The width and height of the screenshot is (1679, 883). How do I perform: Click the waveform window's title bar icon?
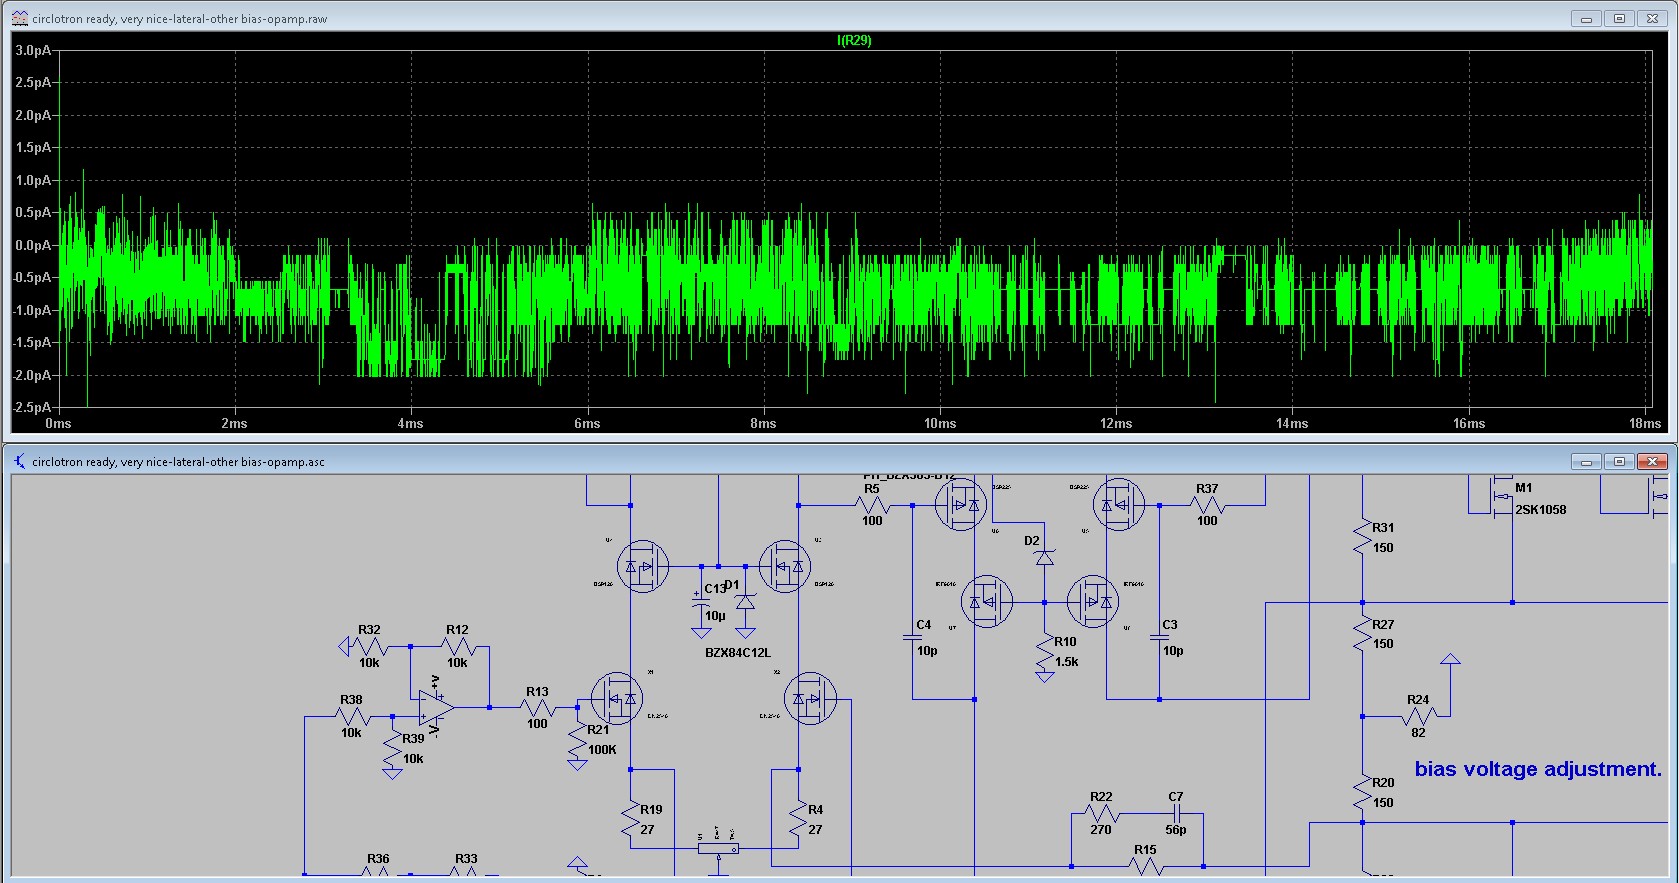(19, 19)
